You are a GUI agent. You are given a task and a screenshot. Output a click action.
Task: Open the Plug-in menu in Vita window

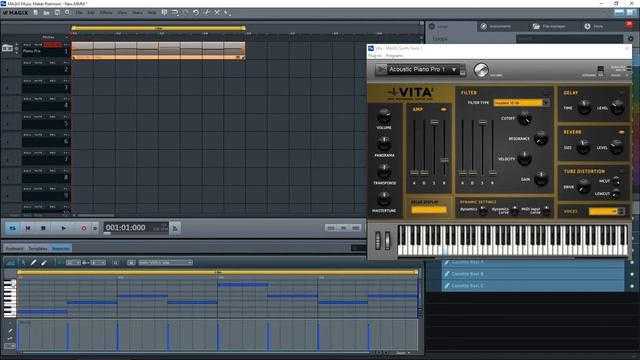click(x=375, y=56)
